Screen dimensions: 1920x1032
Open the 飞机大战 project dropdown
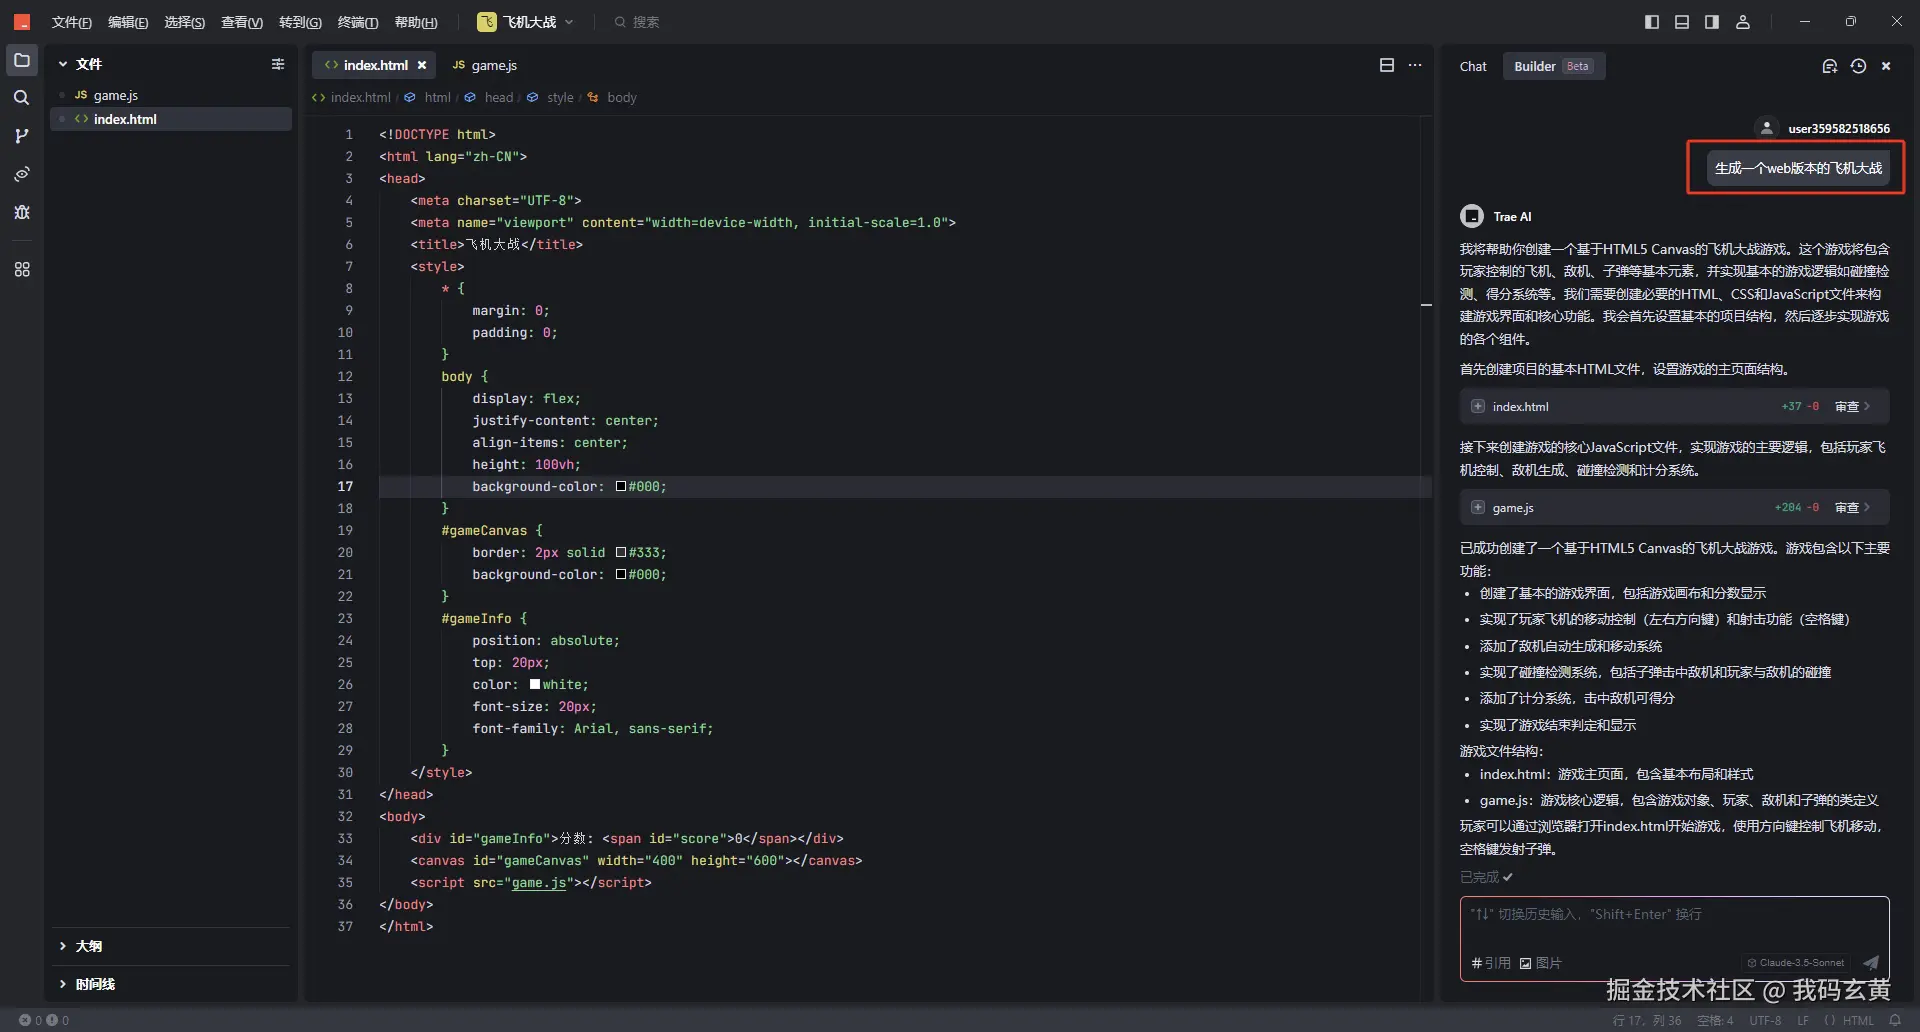[x=527, y=22]
